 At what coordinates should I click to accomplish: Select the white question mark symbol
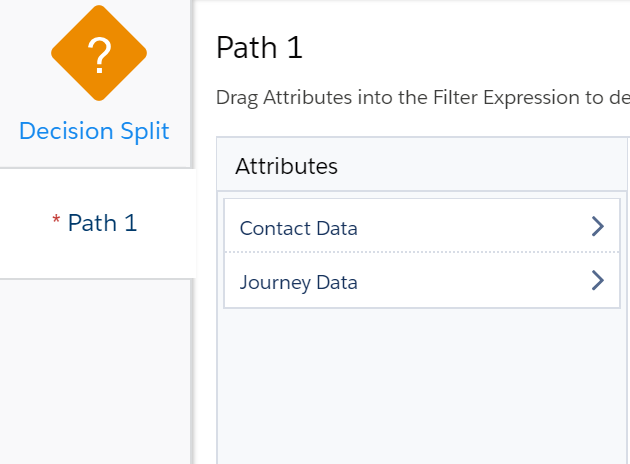(99, 55)
